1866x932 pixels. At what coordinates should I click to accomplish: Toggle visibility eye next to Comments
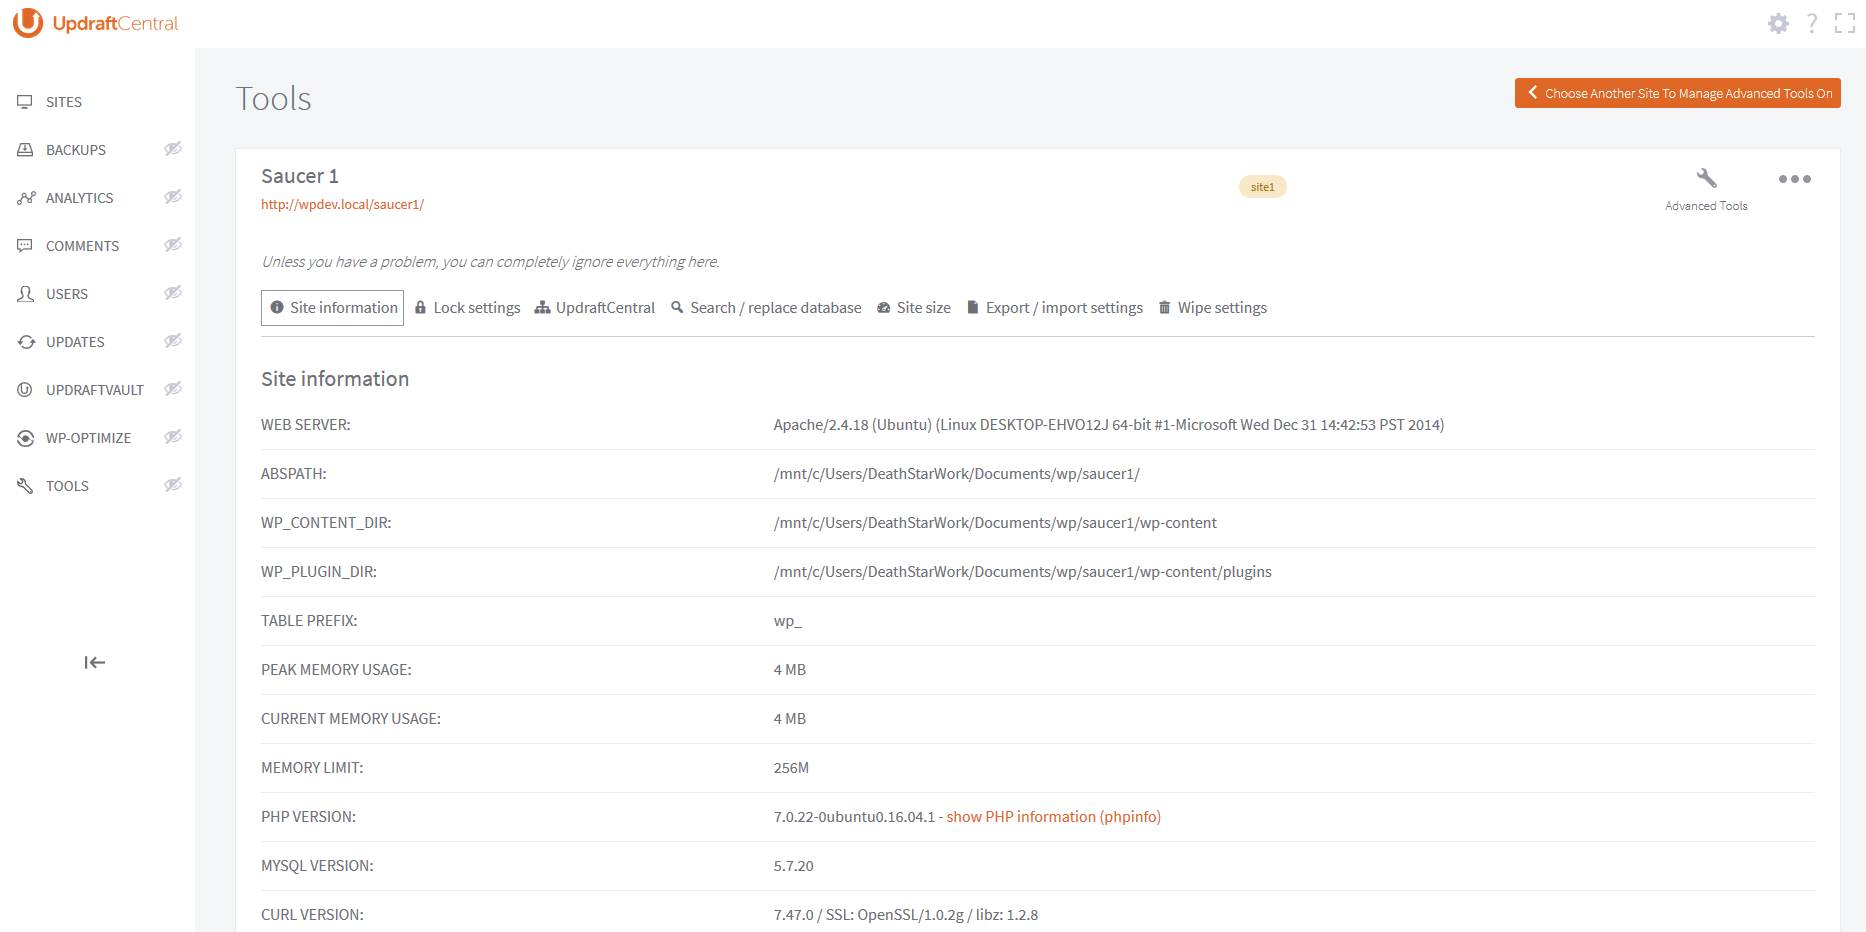tap(173, 245)
